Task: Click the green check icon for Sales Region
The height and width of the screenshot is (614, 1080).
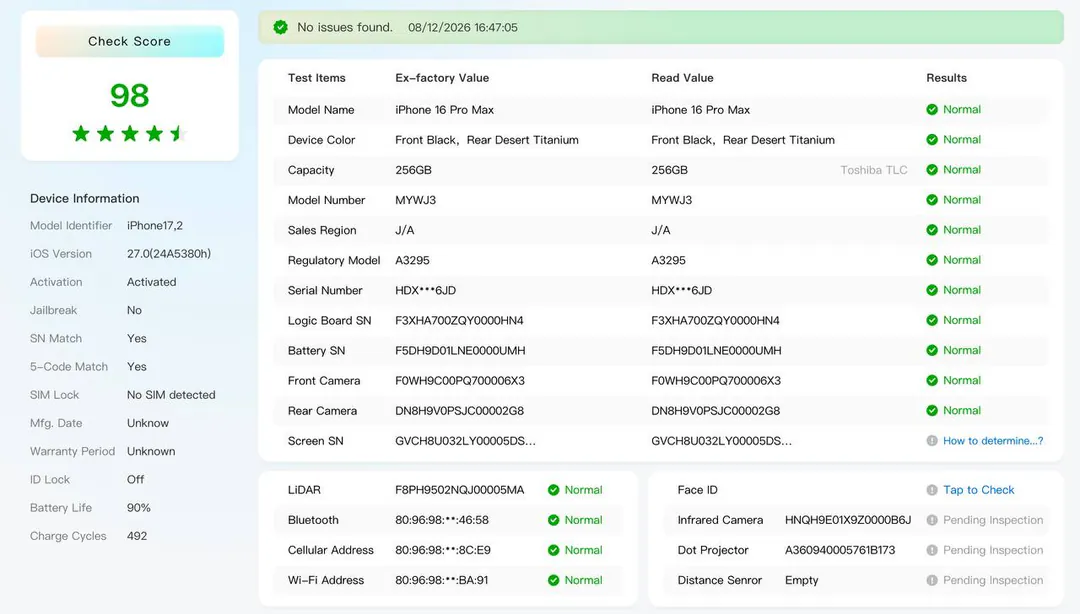Action: 932,230
